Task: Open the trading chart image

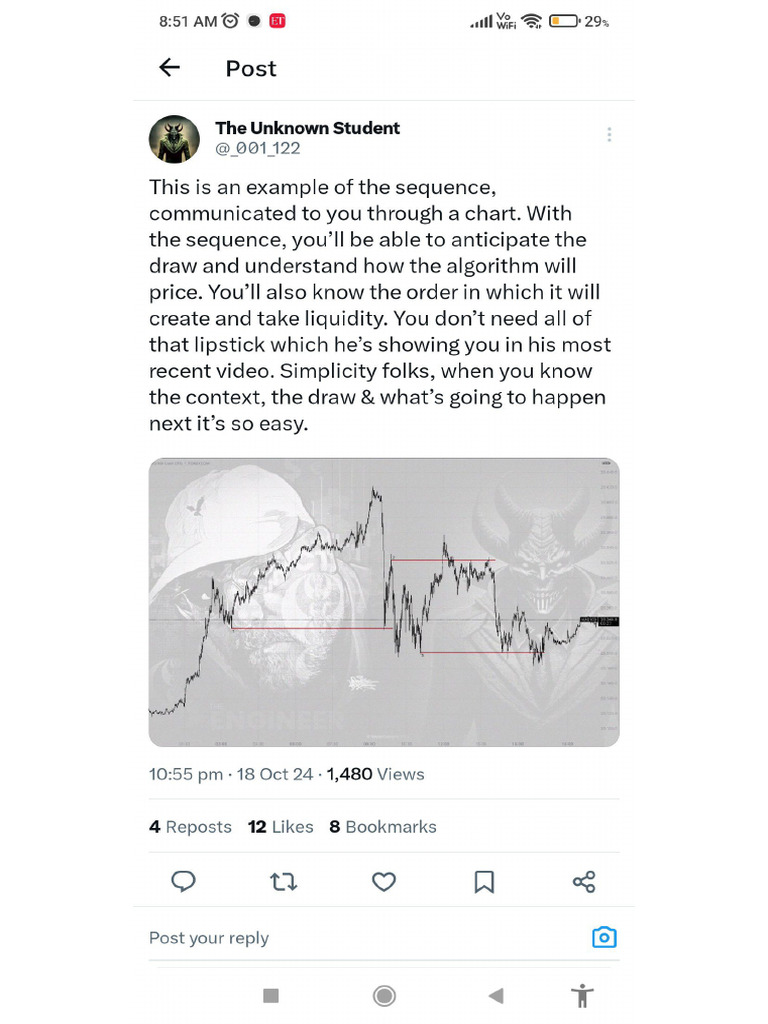Action: pyautogui.click(x=384, y=602)
